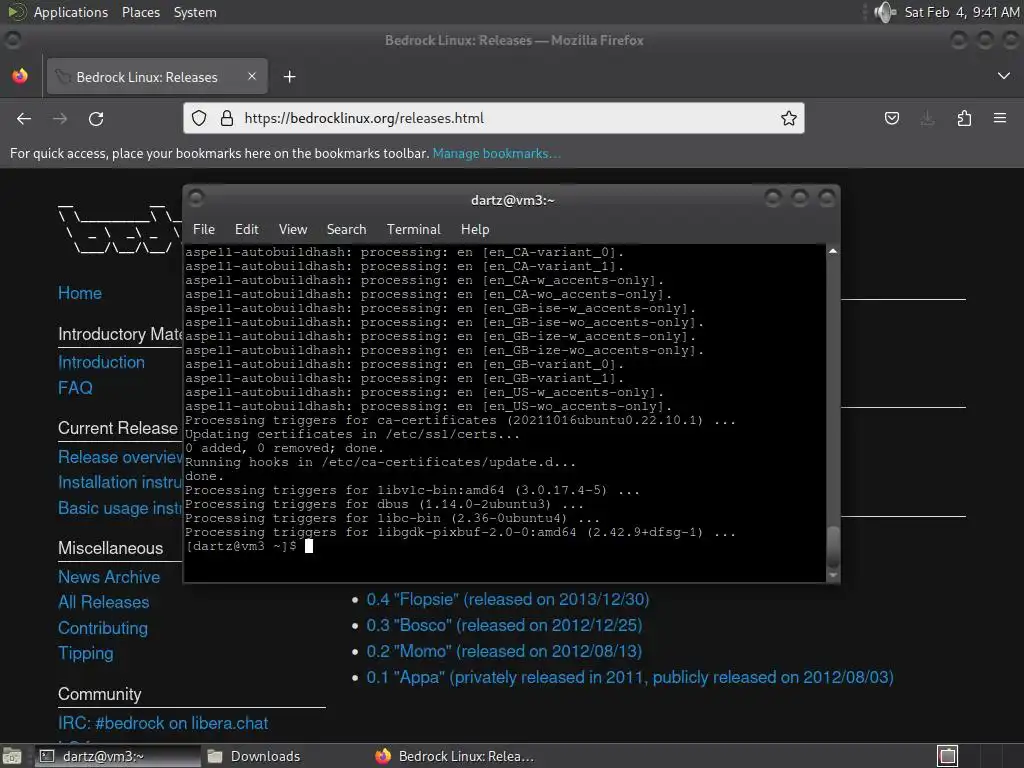Screen dimensions: 1024x768
Task: Bookmark this page with star icon
Action: pyautogui.click(x=789, y=118)
